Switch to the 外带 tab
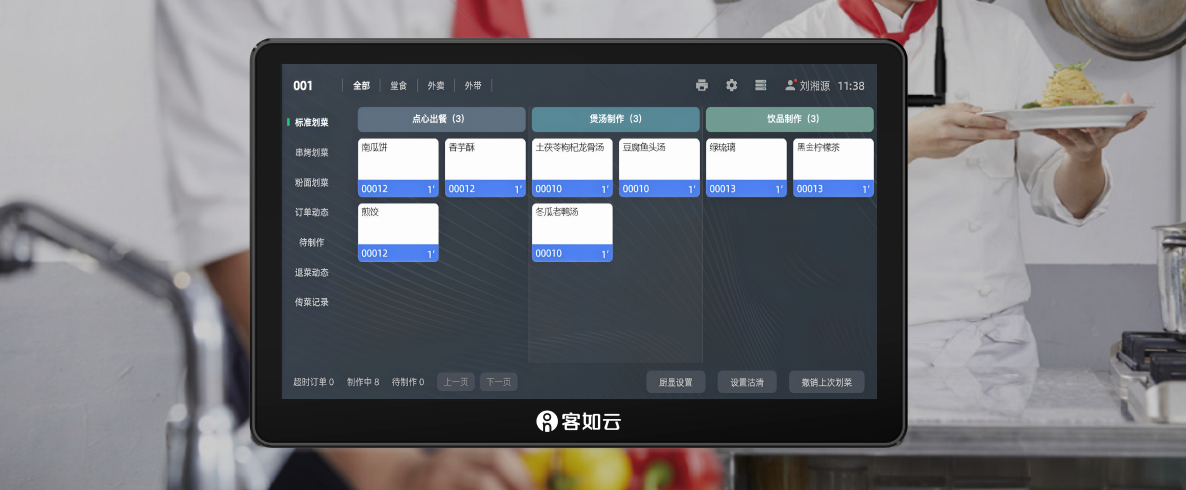The image size is (1186, 490). (473, 86)
